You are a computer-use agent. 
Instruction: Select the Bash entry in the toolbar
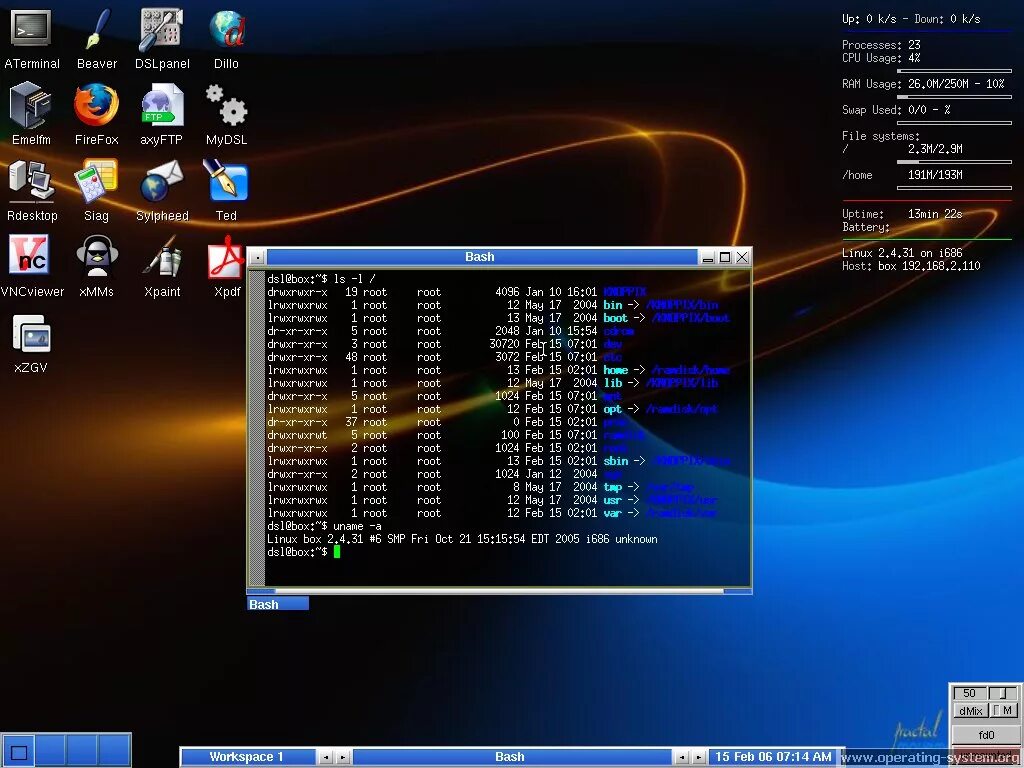(x=511, y=757)
